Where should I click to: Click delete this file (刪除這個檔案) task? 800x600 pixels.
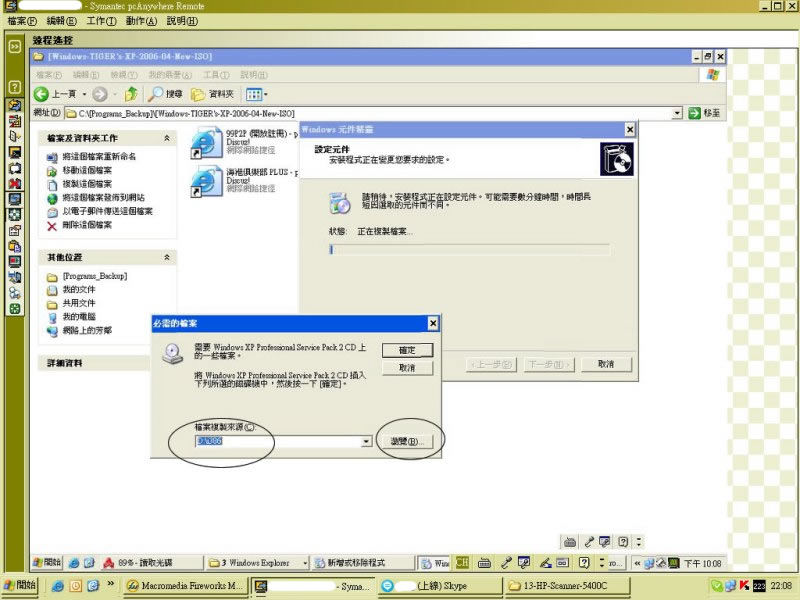click(x=87, y=225)
